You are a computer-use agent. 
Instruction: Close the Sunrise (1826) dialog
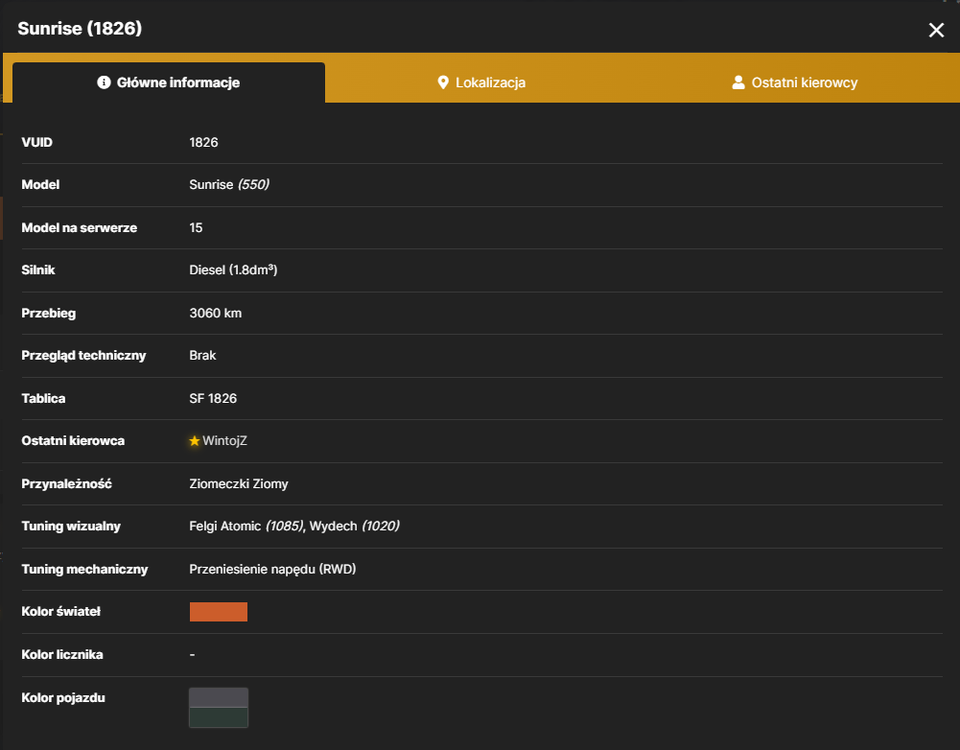point(936,30)
